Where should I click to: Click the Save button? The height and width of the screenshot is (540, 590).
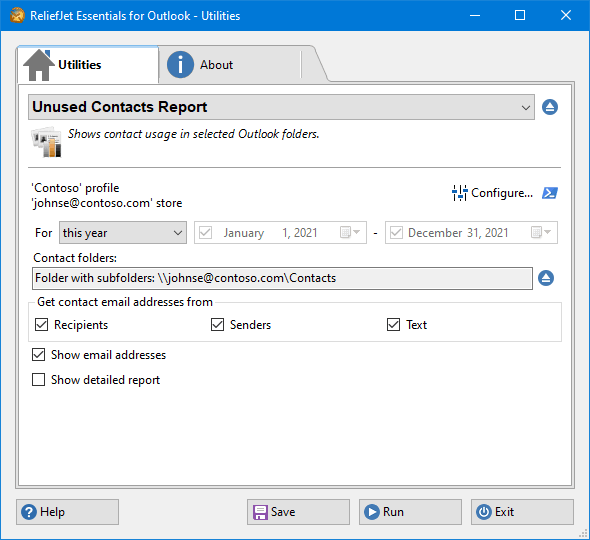(x=298, y=512)
